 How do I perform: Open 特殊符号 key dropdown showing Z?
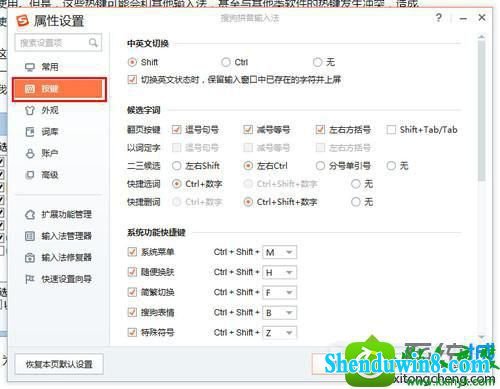pyautogui.click(x=280, y=333)
